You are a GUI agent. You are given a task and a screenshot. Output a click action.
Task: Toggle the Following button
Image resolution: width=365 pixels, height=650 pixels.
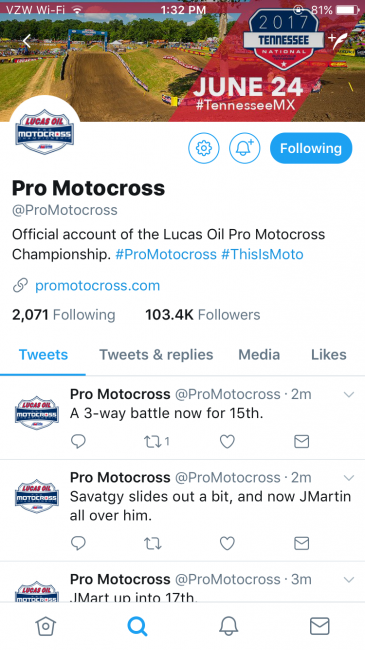tap(311, 148)
